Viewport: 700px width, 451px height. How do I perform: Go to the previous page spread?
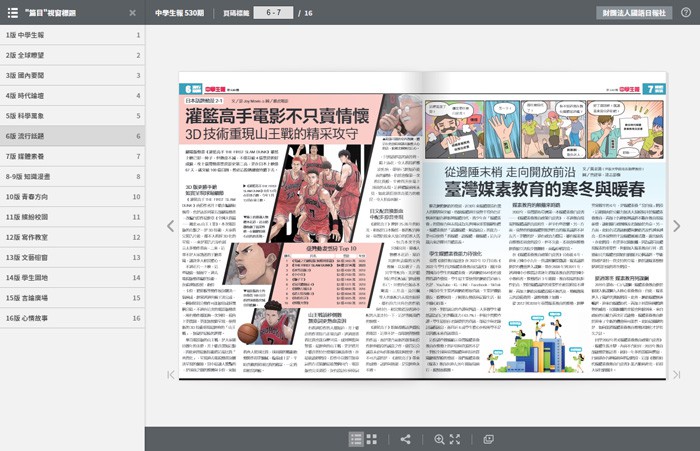click(171, 226)
